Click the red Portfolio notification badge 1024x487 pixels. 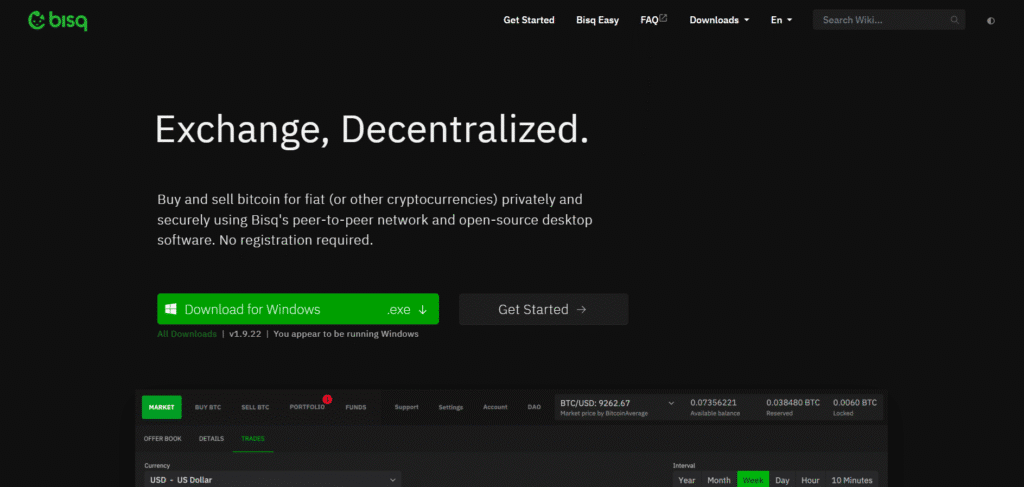[327, 399]
